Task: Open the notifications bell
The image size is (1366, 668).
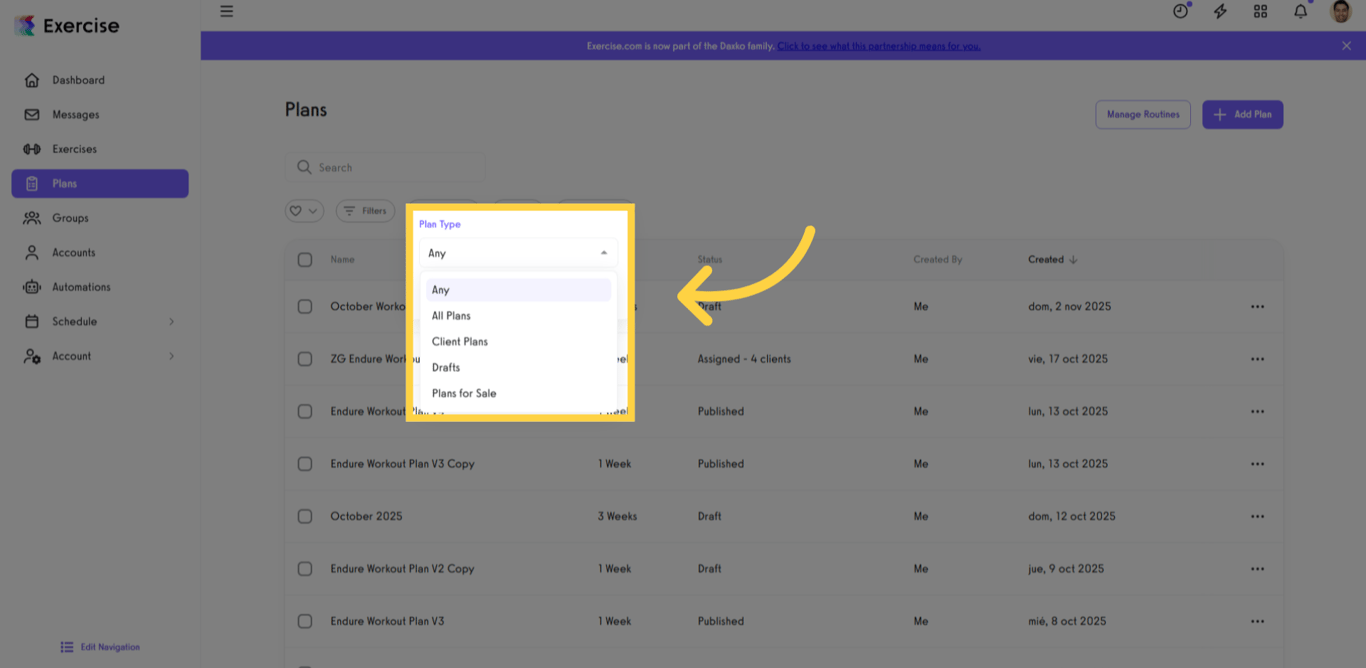Action: 1300,11
